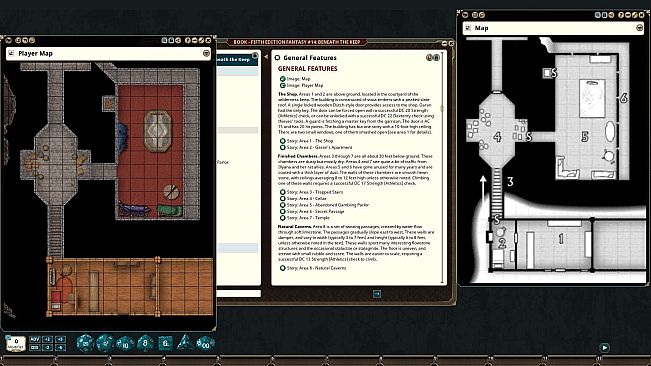Open the Player Map window menu dropdown
The width and height of the screenshot is (651, 366).
click(x=206, y=53)
